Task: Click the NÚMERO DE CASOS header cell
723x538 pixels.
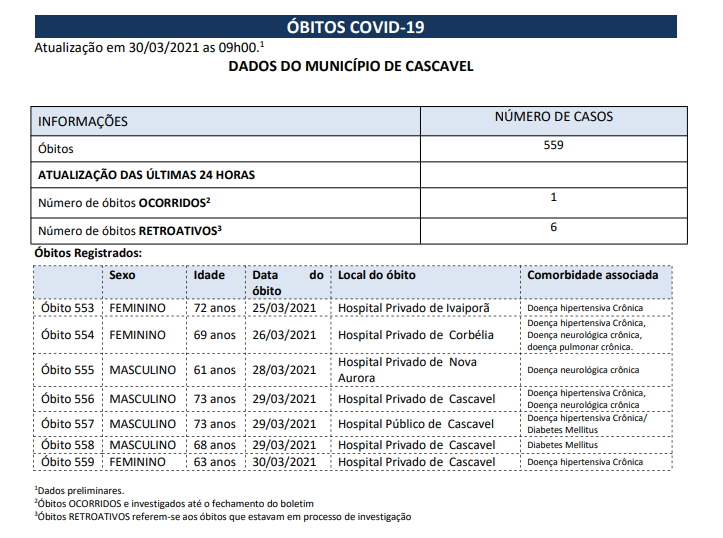Action: pos(554,121)
